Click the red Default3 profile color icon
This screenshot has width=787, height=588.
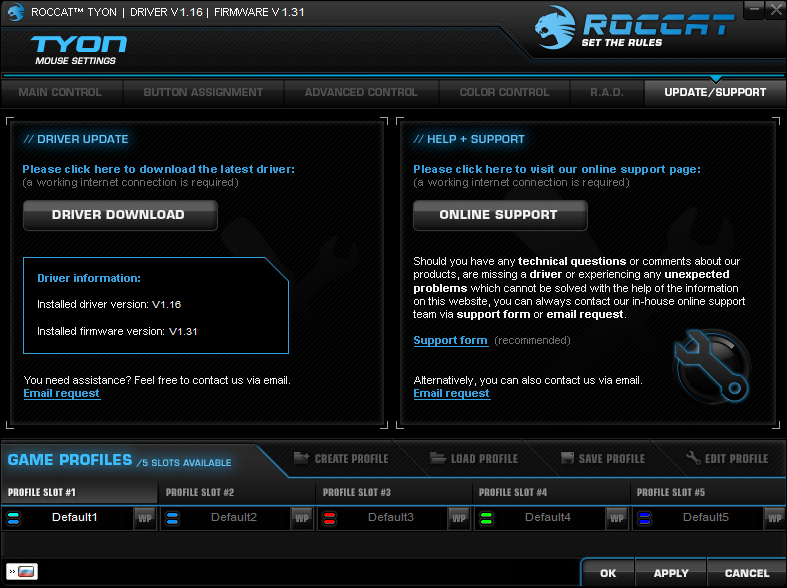tap(329, 518)
